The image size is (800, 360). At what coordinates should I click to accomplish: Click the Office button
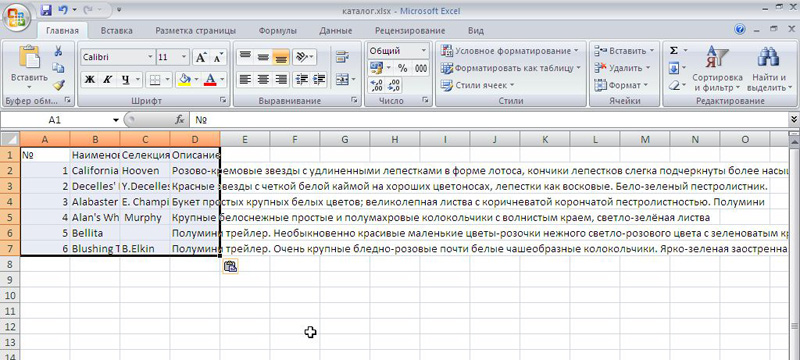click(x=17, y=17)
